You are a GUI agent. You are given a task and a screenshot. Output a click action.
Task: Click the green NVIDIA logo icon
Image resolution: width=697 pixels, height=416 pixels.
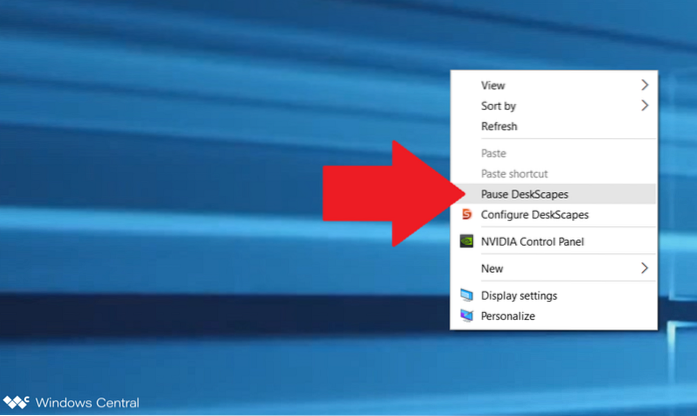[x=466, y=241]
